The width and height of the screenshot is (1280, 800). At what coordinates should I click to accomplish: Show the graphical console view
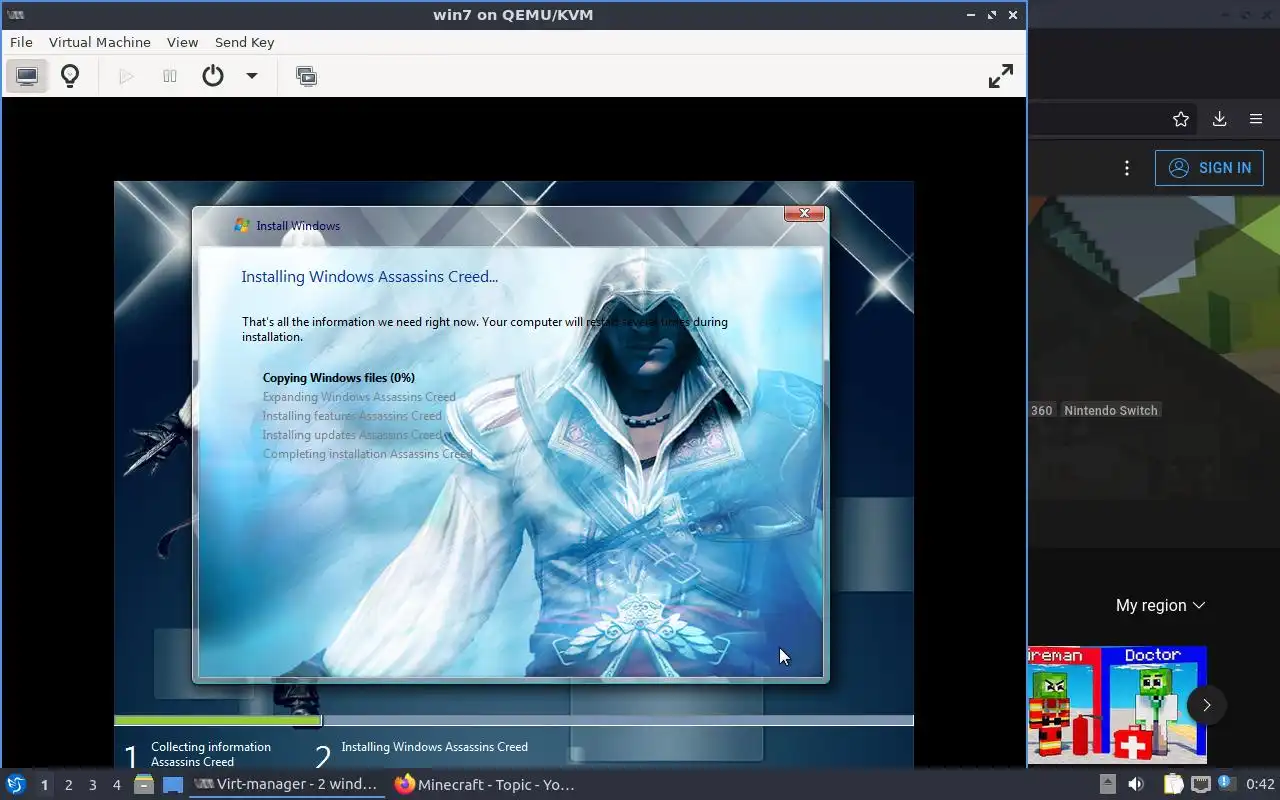coord(27,76)
